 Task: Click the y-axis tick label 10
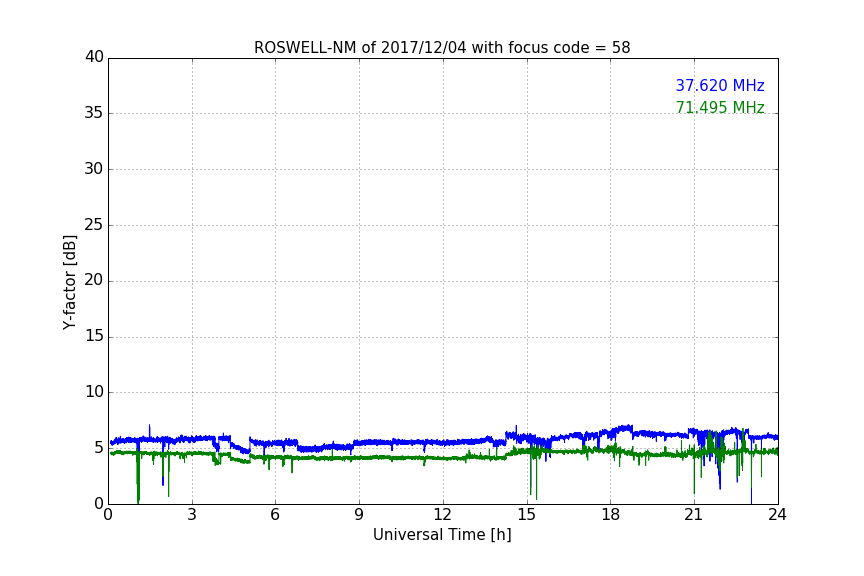pyautogui.click(x=94, y=392)
